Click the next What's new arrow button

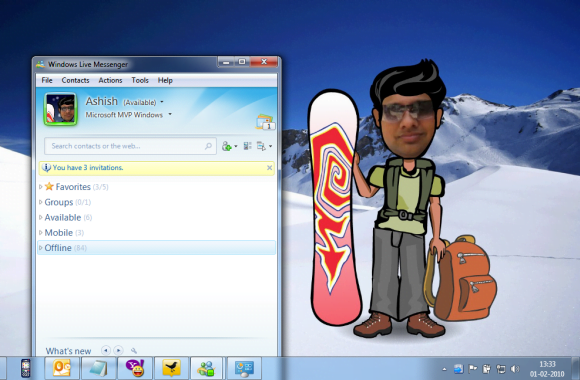click(118, 350)
